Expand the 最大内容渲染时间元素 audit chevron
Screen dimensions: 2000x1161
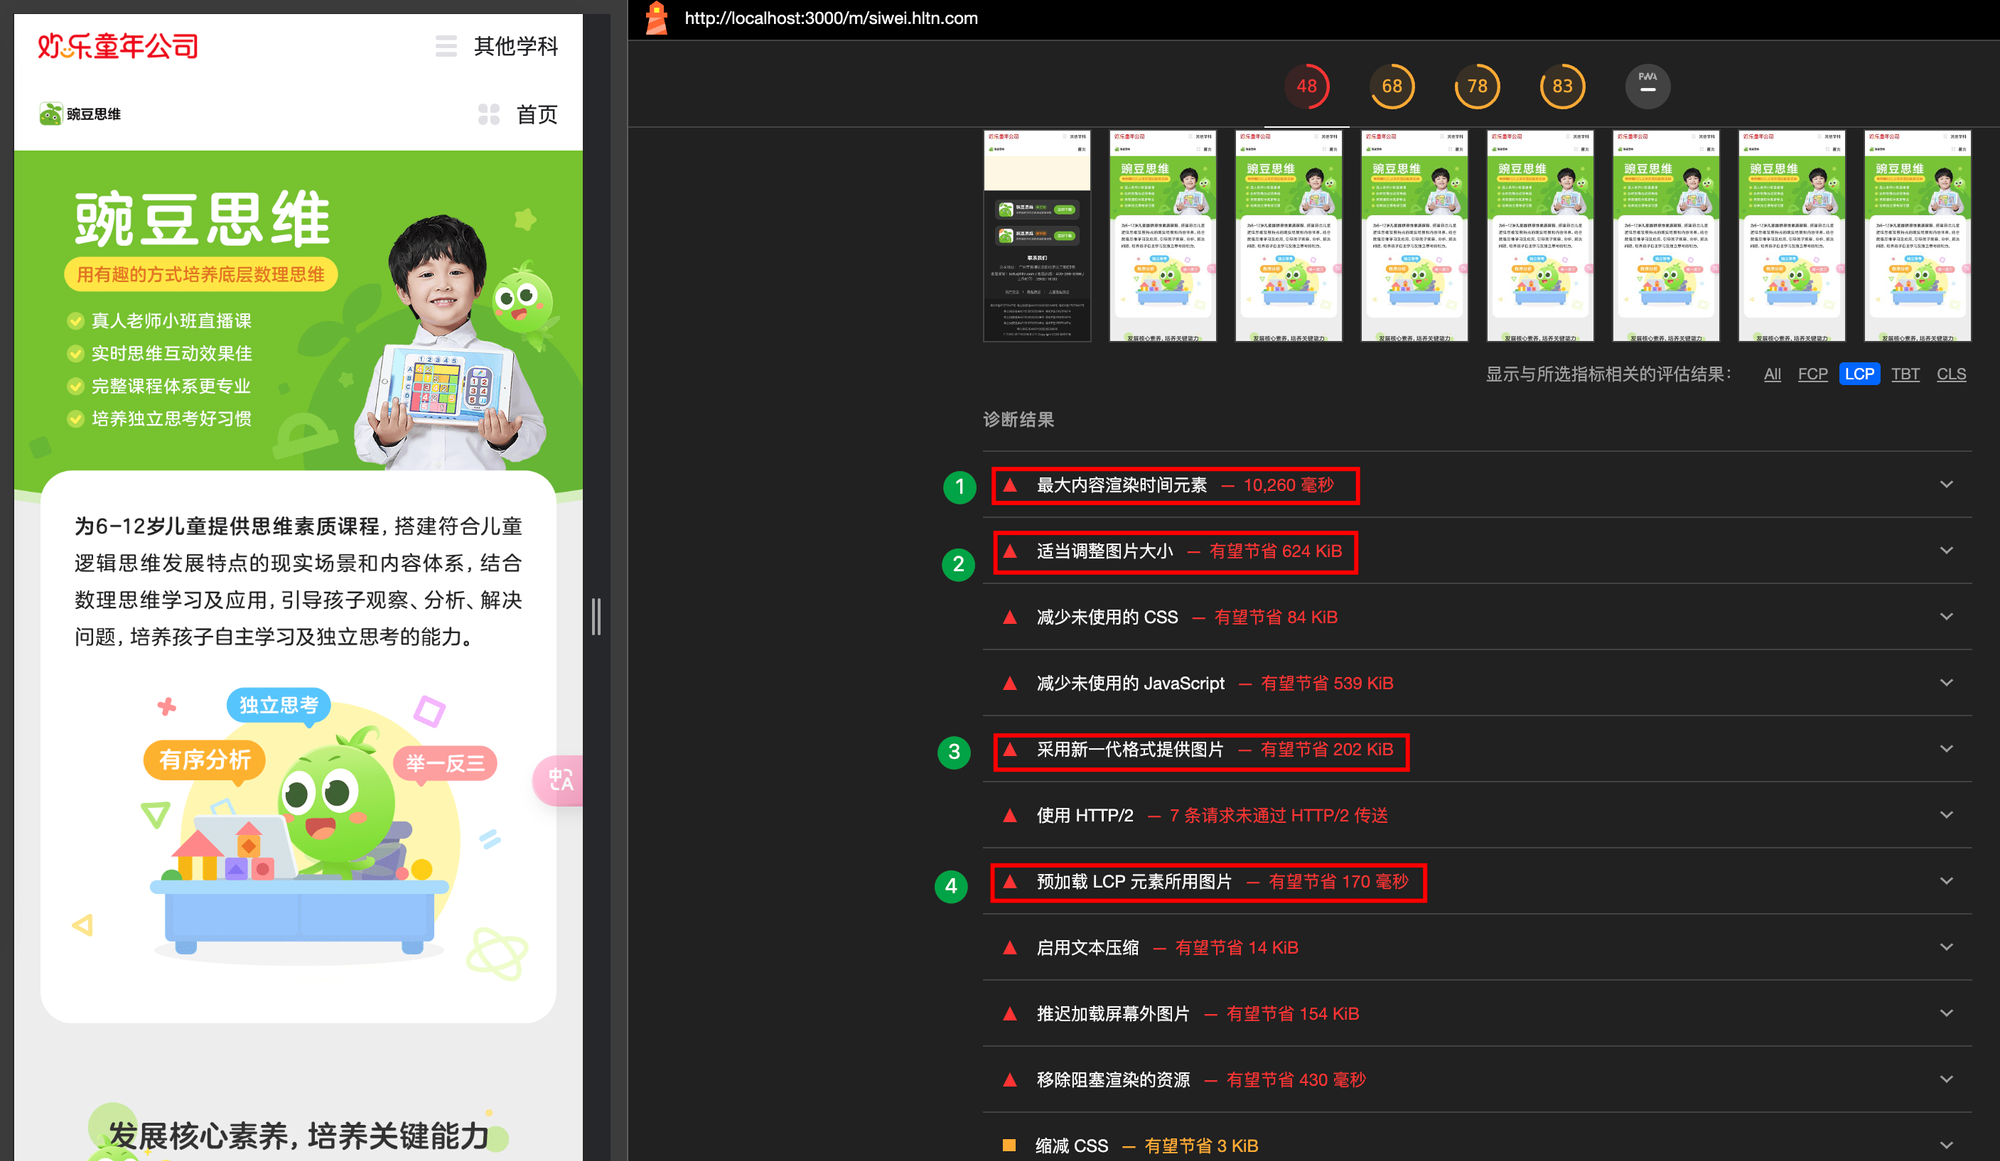[x=1946, y=485]
